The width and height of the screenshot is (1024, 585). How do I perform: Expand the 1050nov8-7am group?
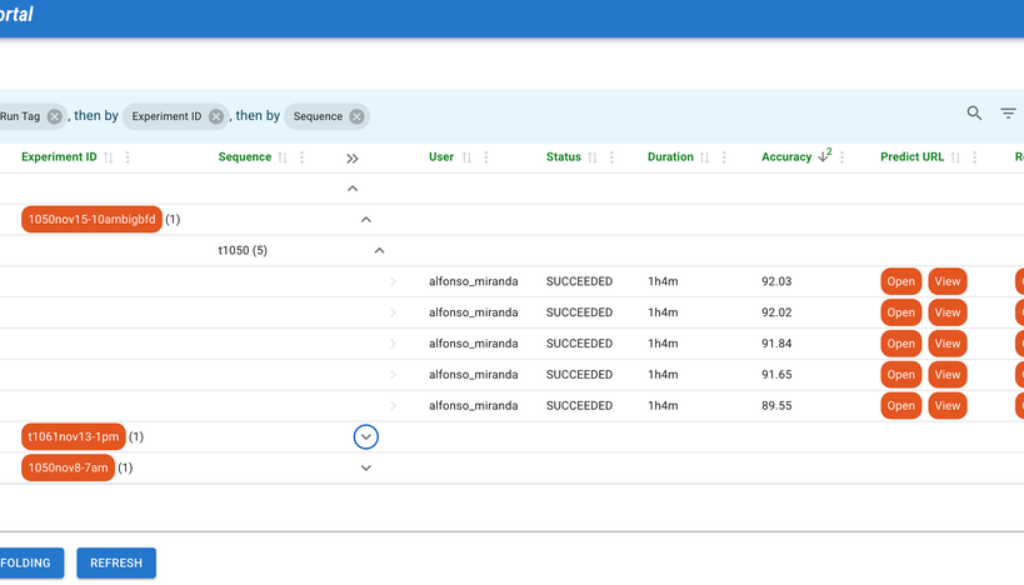[x=366, y=468]
